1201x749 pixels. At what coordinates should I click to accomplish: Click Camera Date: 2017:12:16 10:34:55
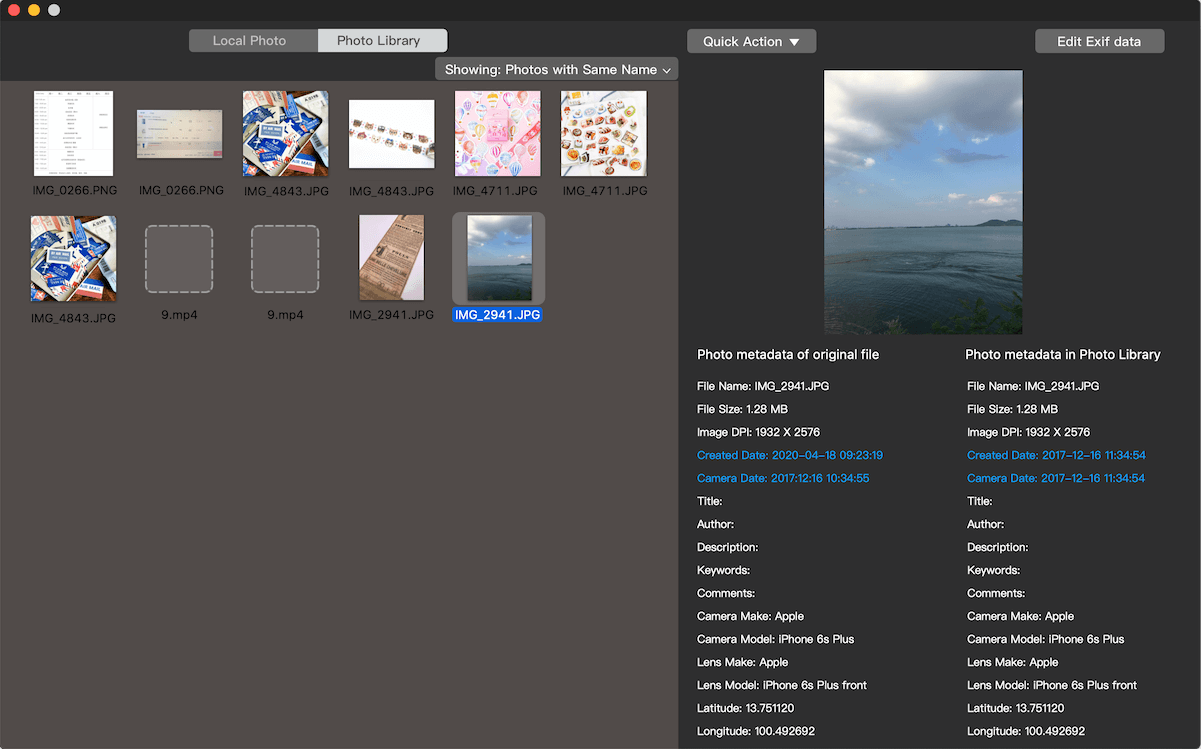(783, 478)
